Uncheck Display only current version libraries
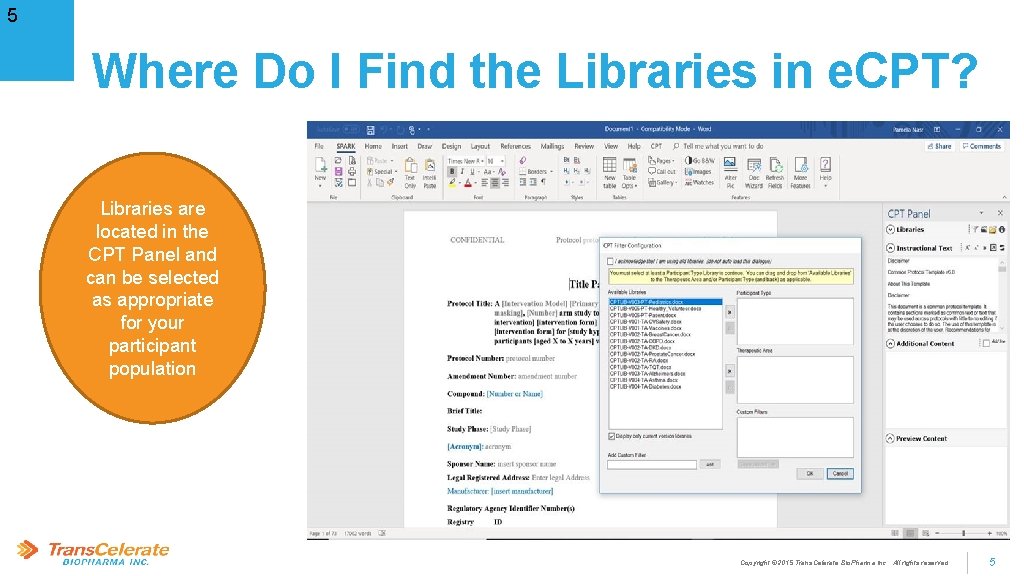This screenshot has height=576, width=1024. (612, 437)
